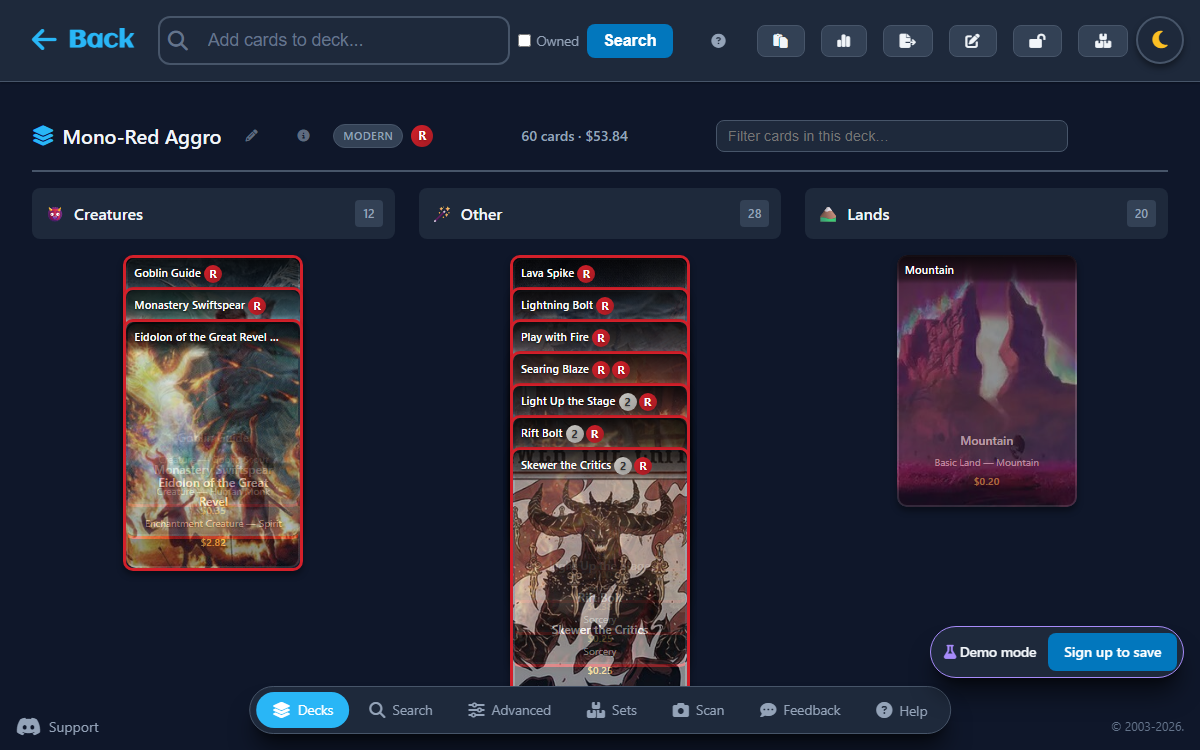Open the Eidolon of the Great Revel card

pos(213,445)
